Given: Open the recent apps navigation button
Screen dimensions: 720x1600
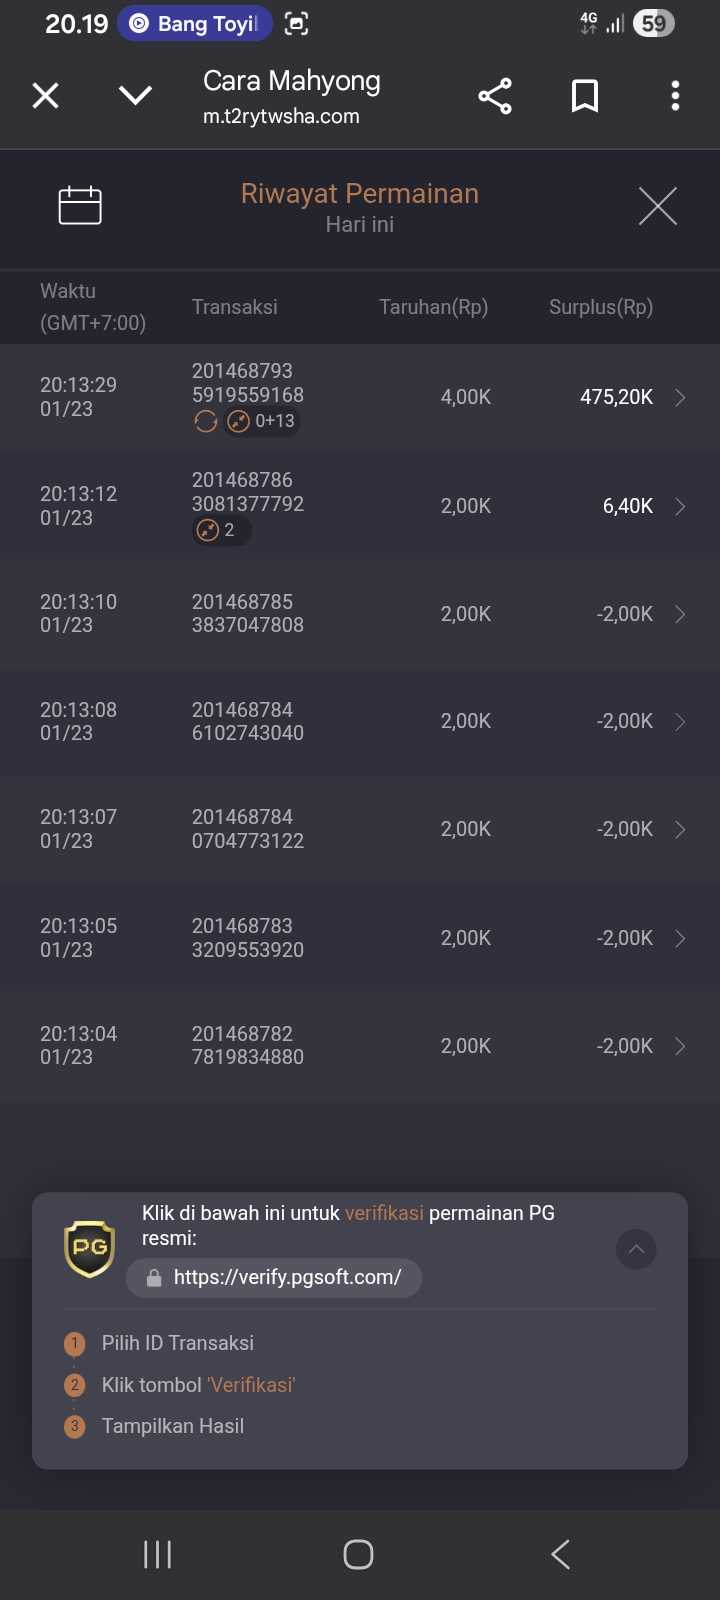Looking at the screenshot, I should (x=158, y=1554).
